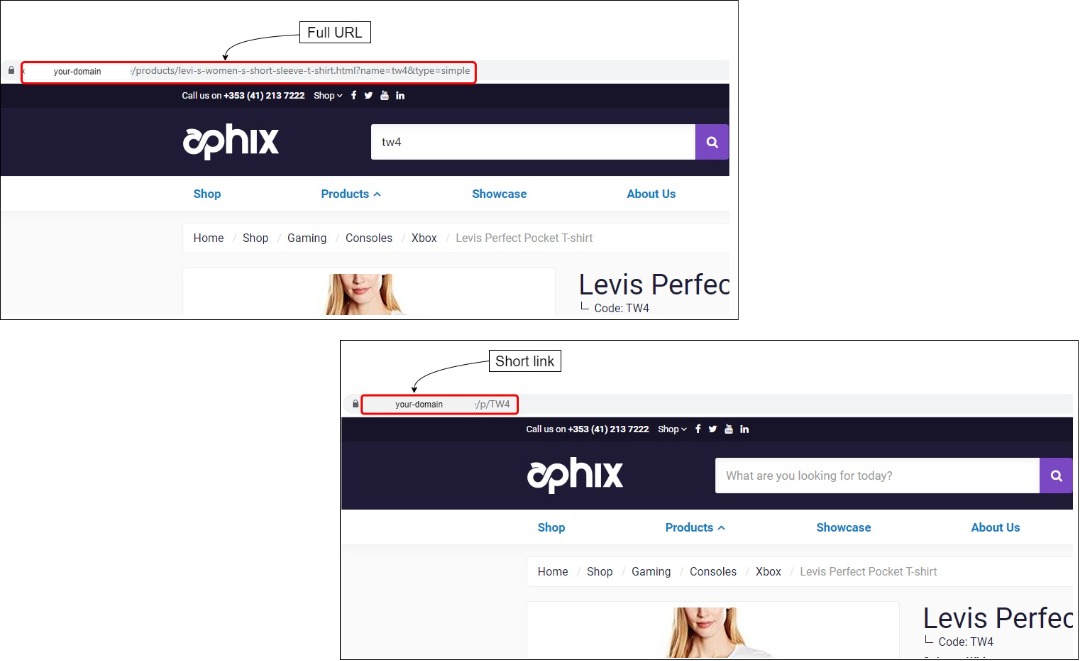Open Twitter icon in top header bar
The width and height of the screenshot is (1080, 661).
[368, 96]
